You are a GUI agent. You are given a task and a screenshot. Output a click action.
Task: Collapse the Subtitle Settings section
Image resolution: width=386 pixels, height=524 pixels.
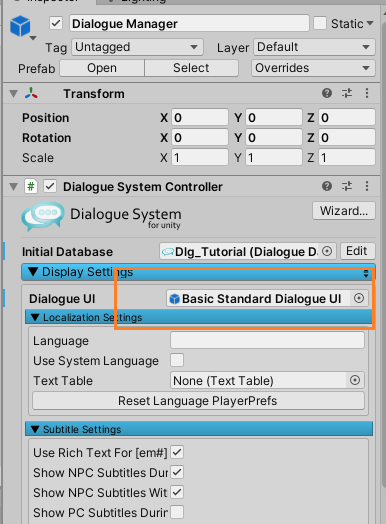click(x=35, y=429)
